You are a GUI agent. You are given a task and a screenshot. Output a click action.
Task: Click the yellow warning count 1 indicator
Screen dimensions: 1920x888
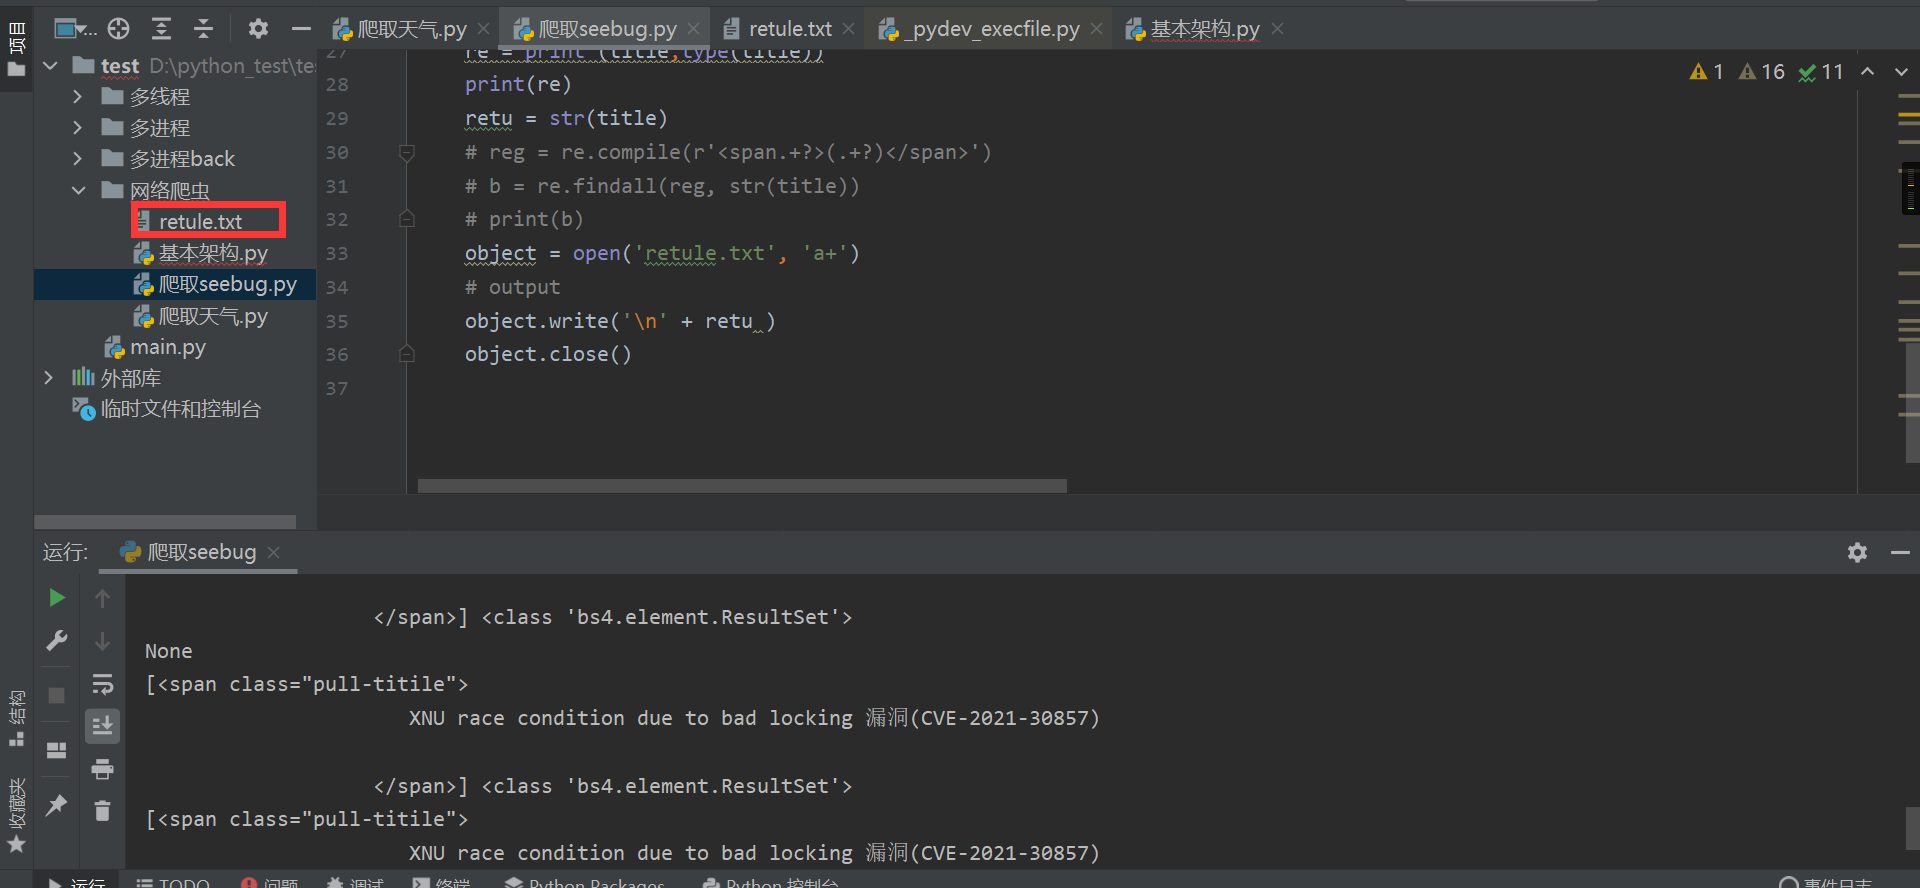tap(1706, 72)
